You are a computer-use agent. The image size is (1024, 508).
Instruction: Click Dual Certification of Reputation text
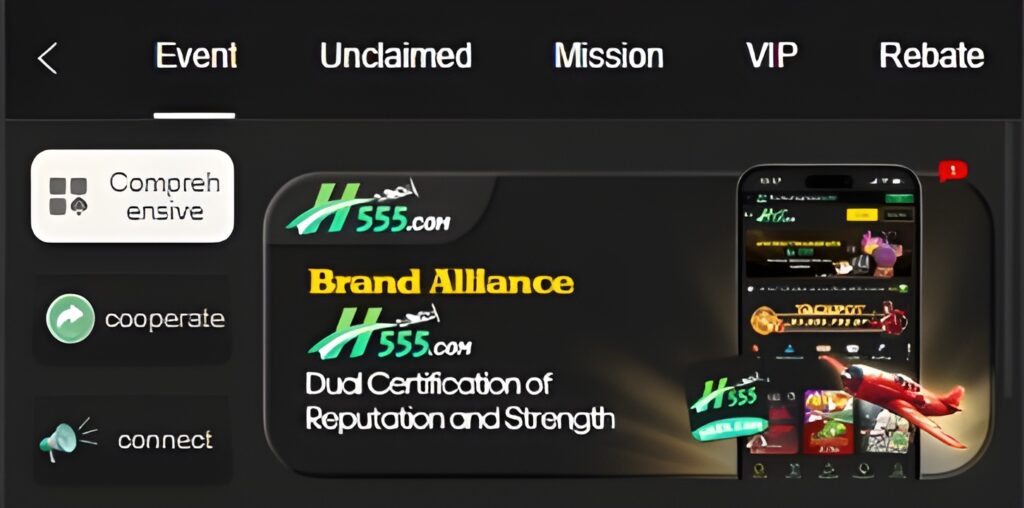(460, 402)
